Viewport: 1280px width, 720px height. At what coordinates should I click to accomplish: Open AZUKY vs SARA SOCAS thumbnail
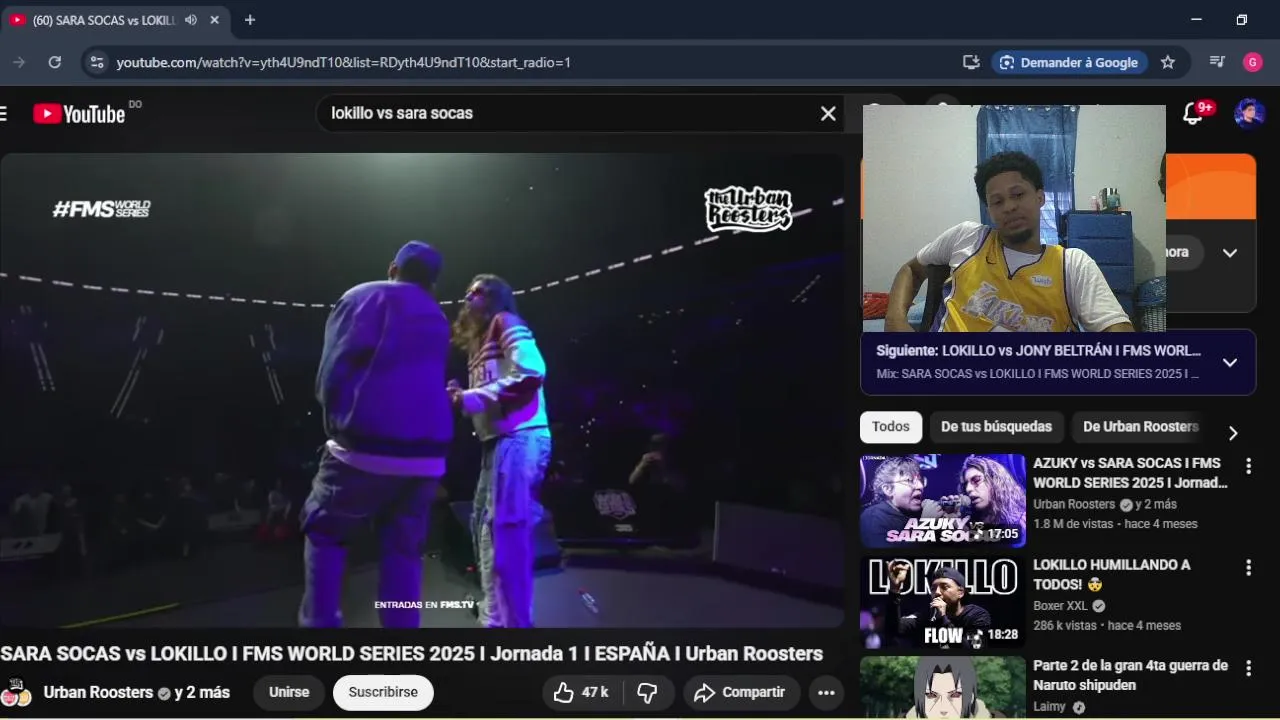click(x=943, y=501)
